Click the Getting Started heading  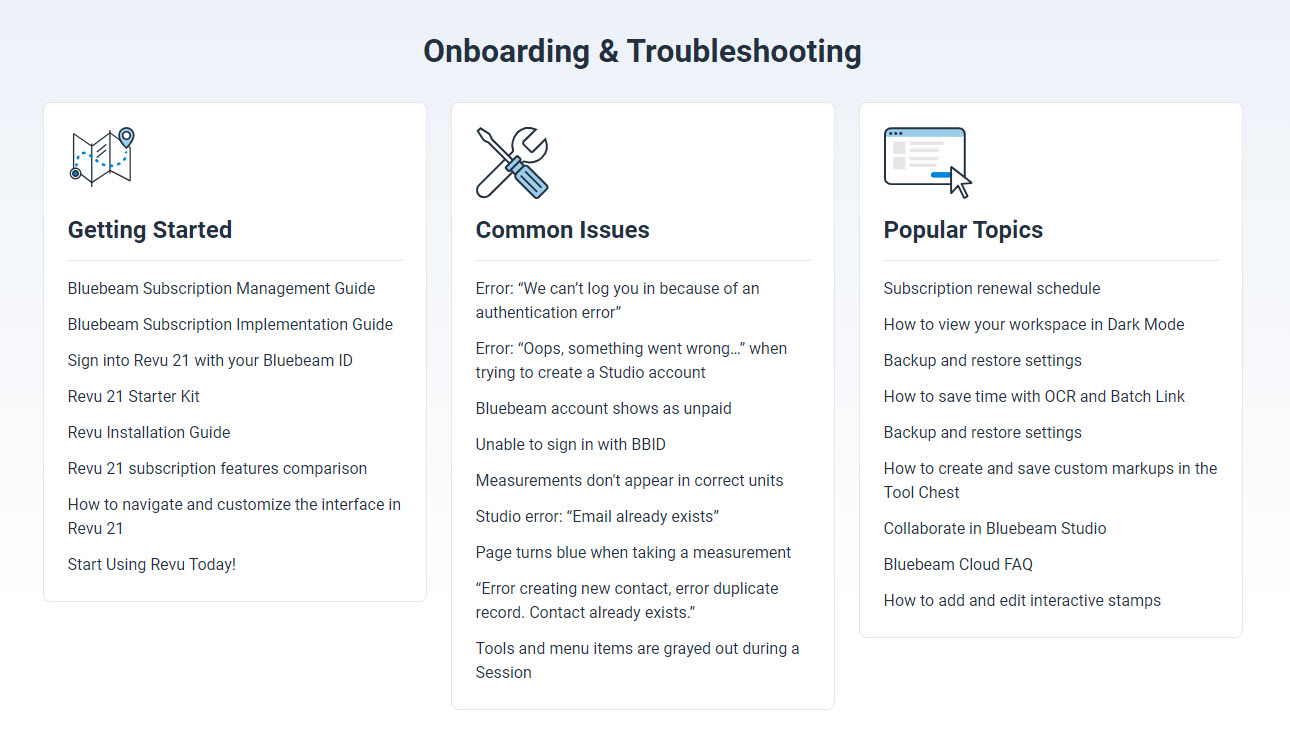click(150, 230)
